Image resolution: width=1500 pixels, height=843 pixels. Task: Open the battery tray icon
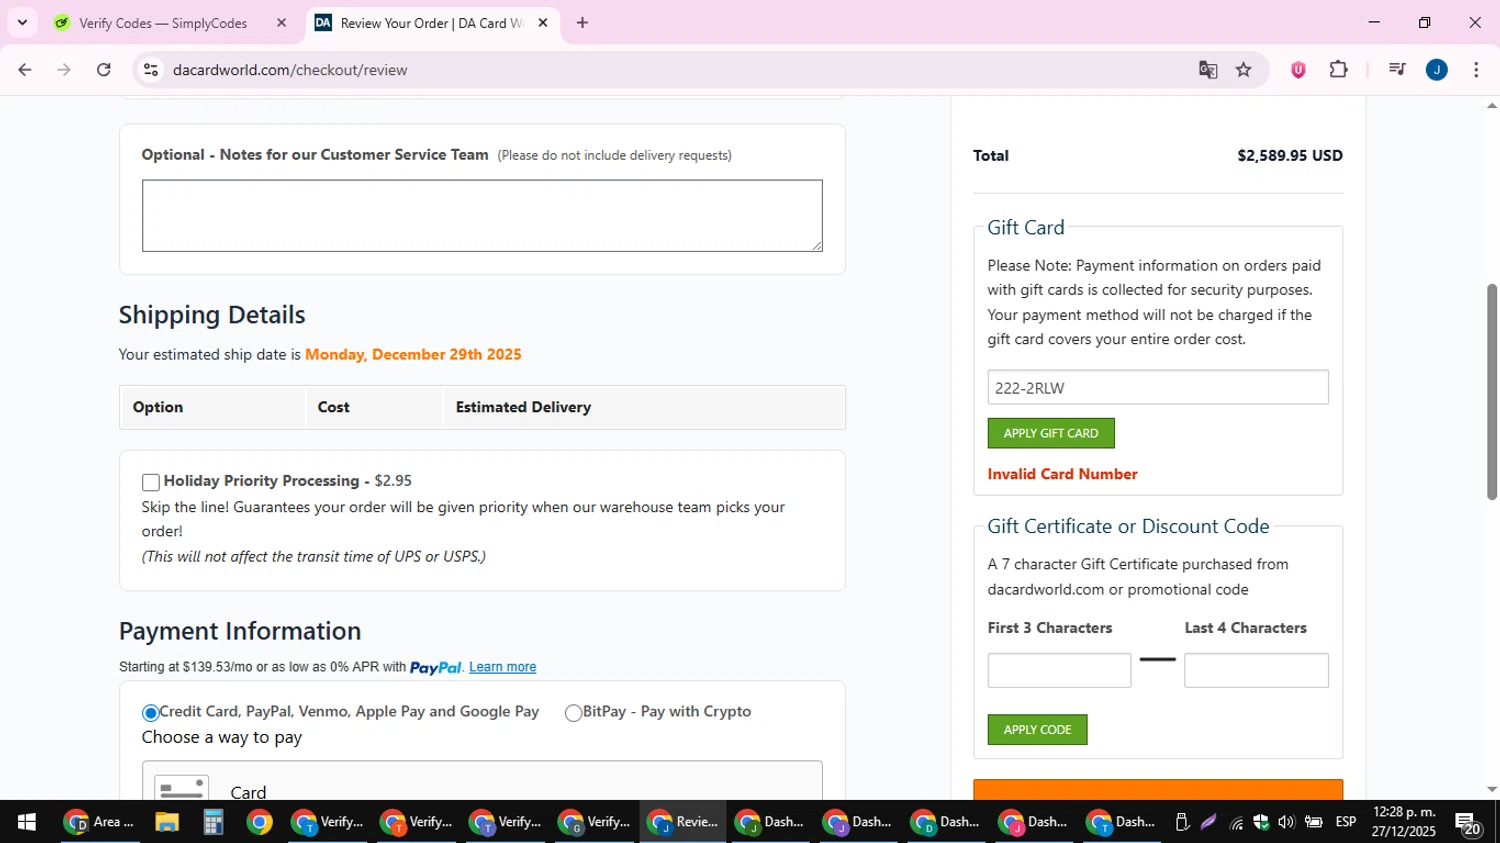pos(1314,822)
